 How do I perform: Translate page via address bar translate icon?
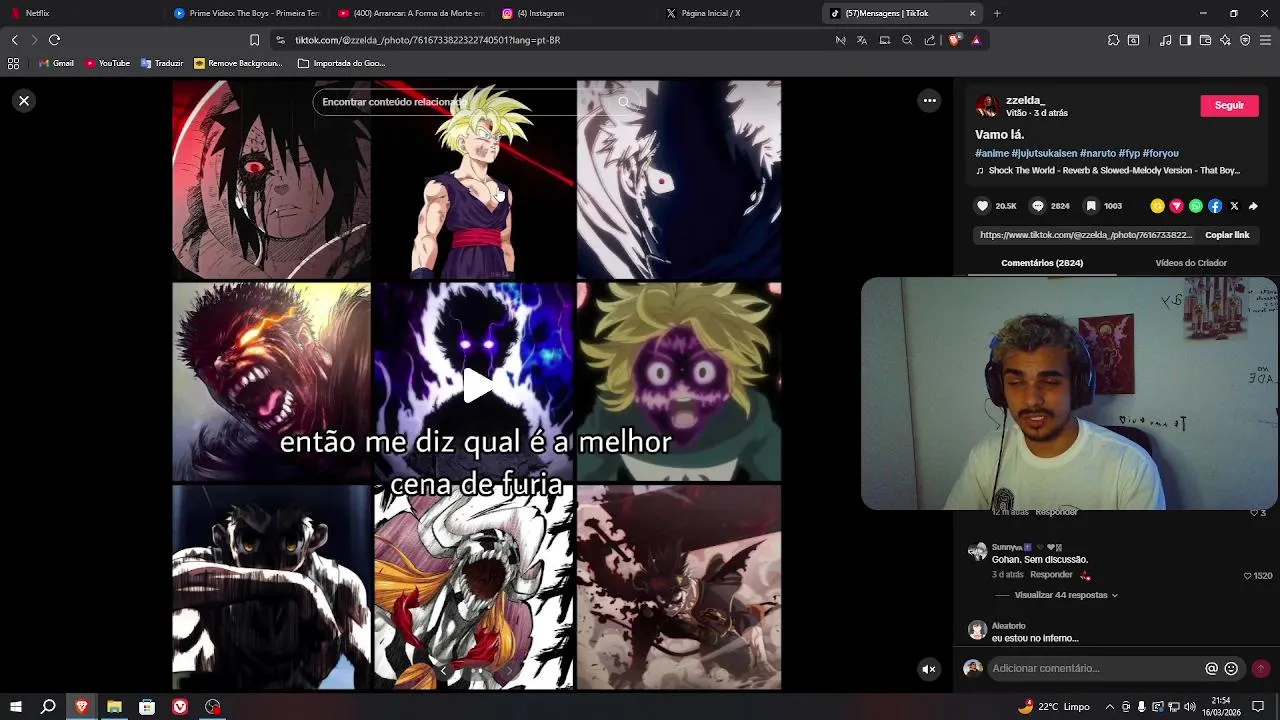862,40
